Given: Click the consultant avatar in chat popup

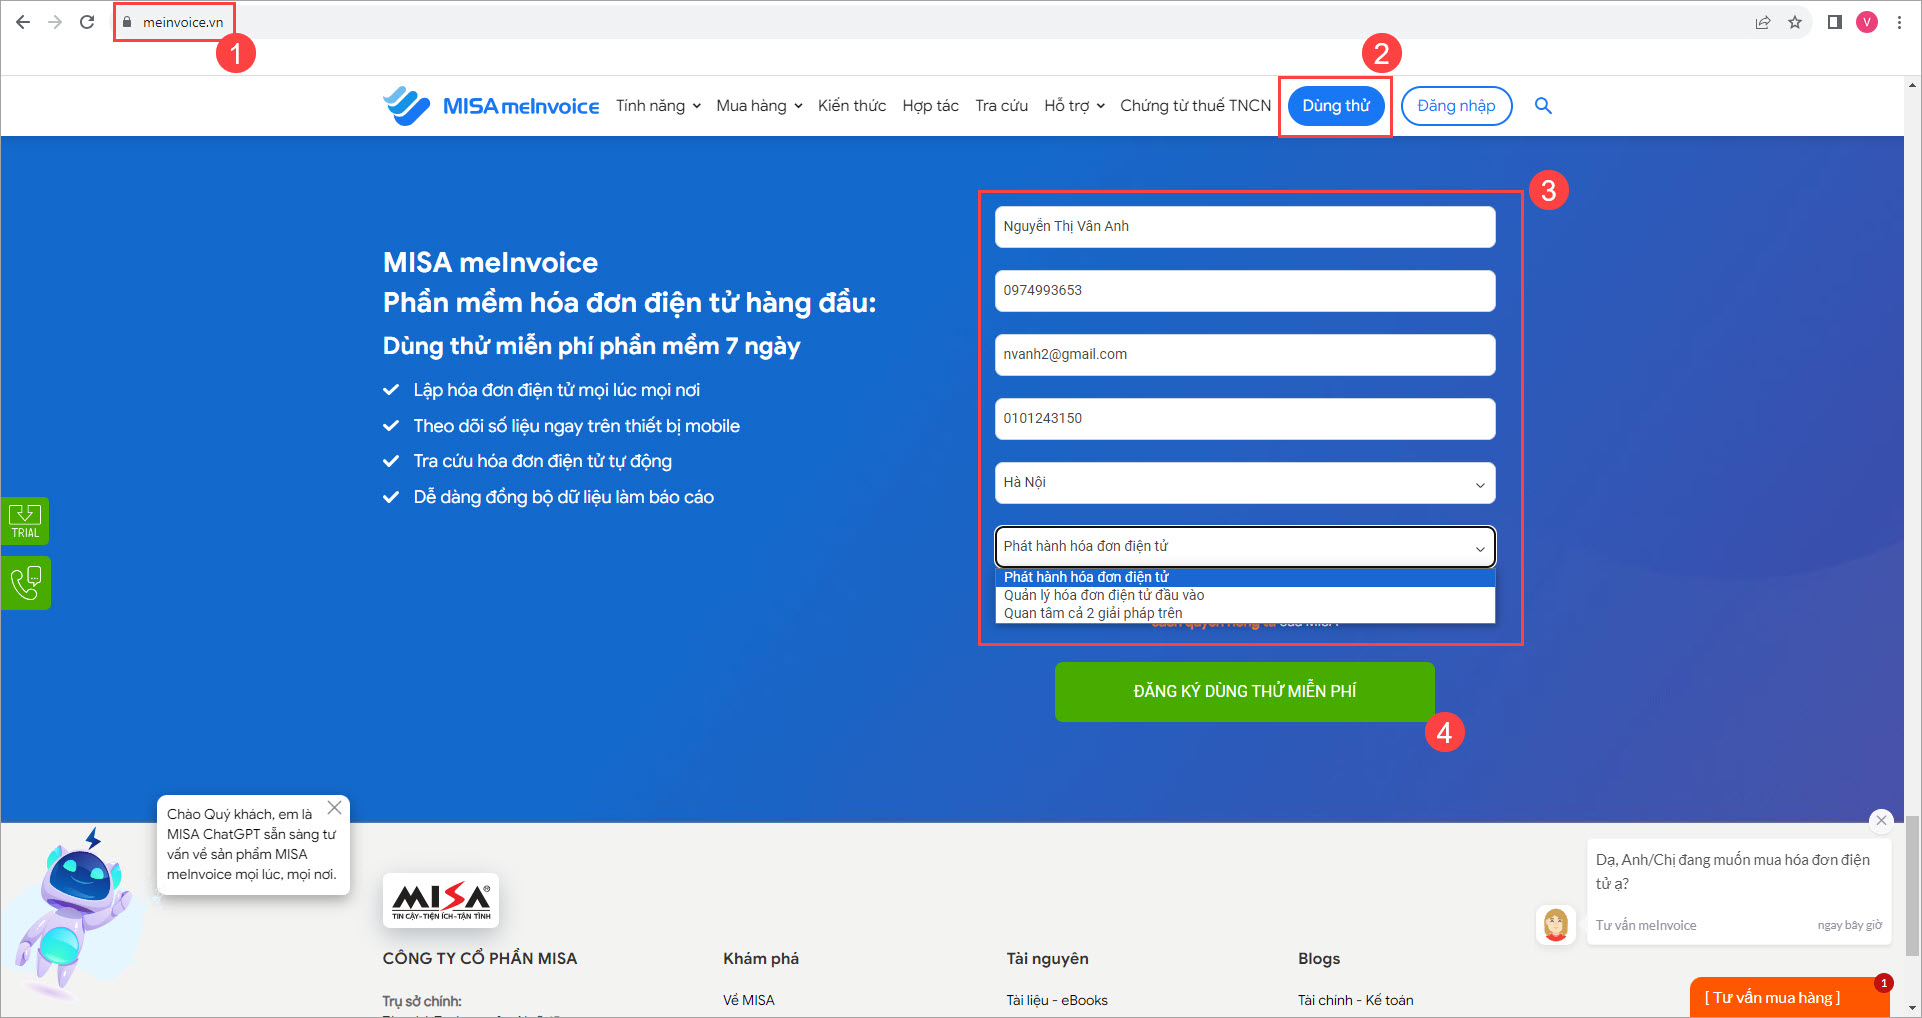Looking at the screenshot, I should tap(1555, 925).
